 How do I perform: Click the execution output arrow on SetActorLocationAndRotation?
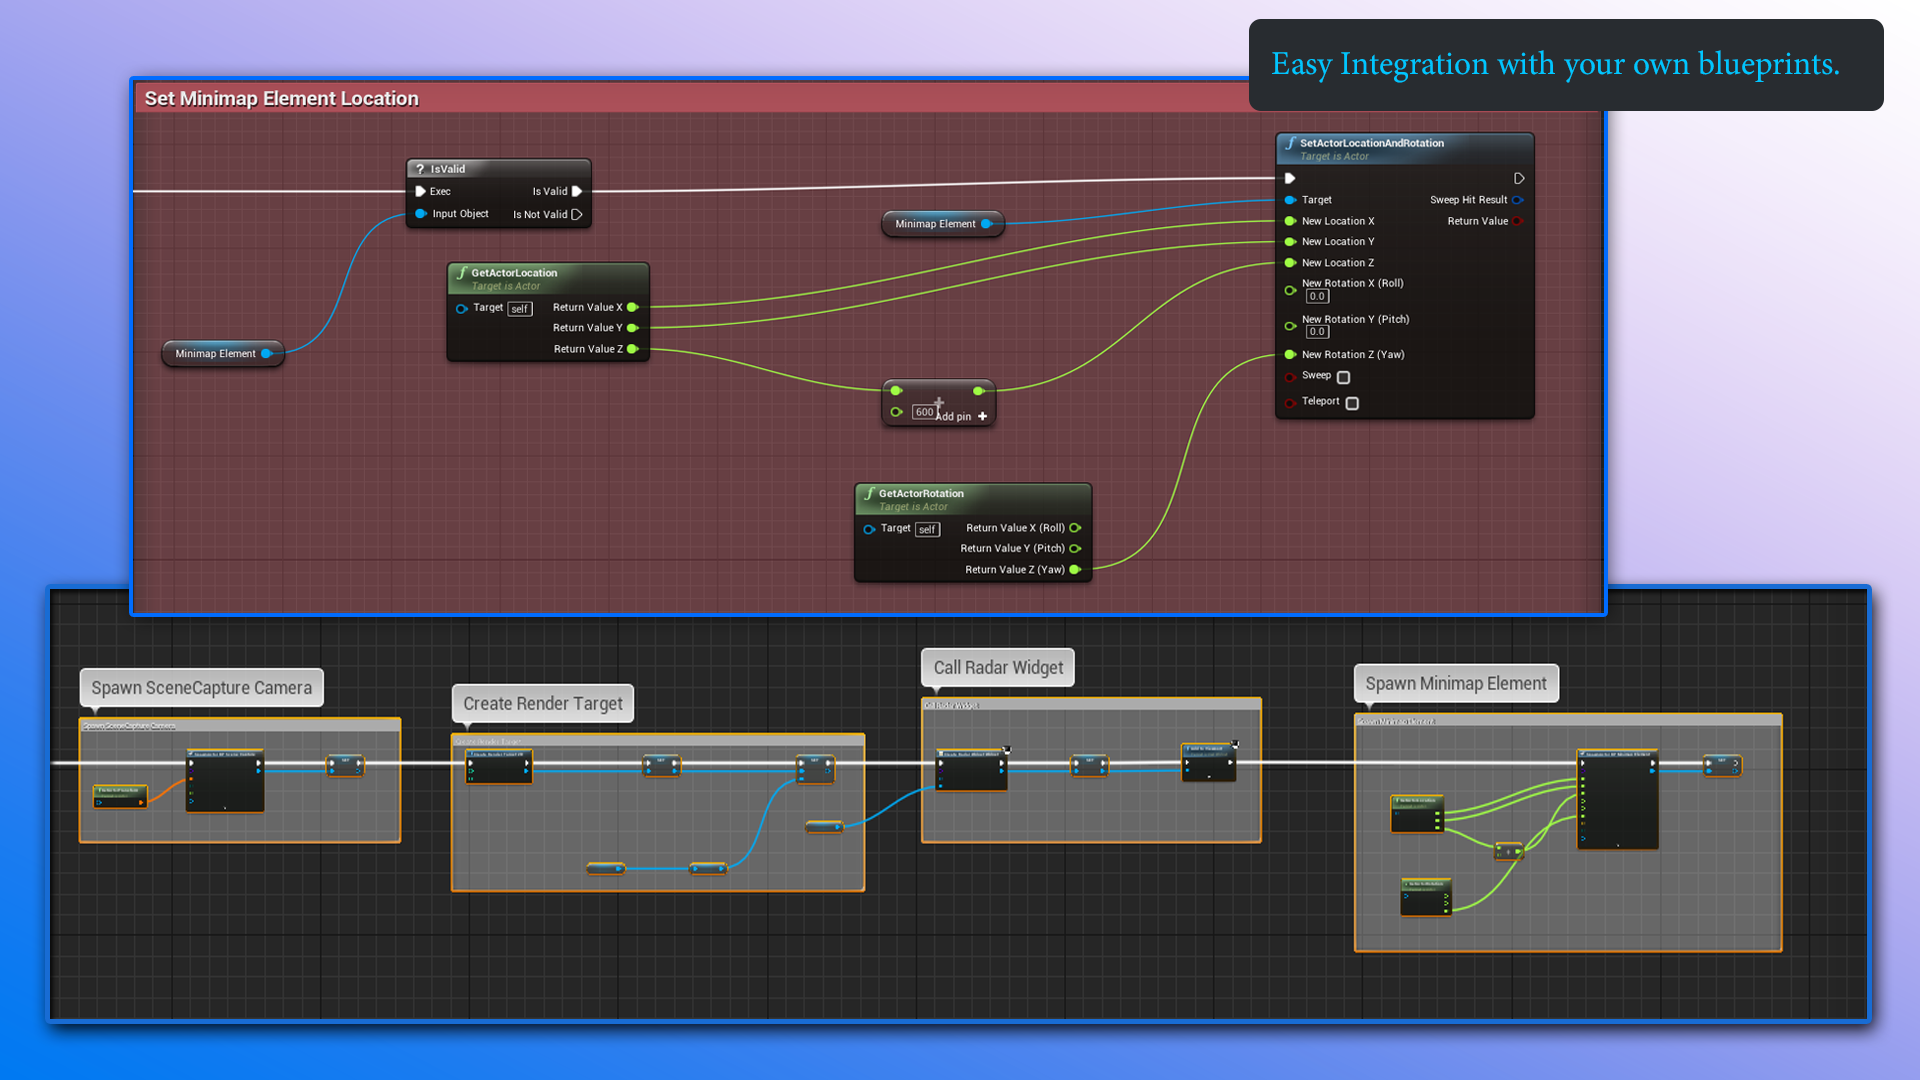(1519, 178)
